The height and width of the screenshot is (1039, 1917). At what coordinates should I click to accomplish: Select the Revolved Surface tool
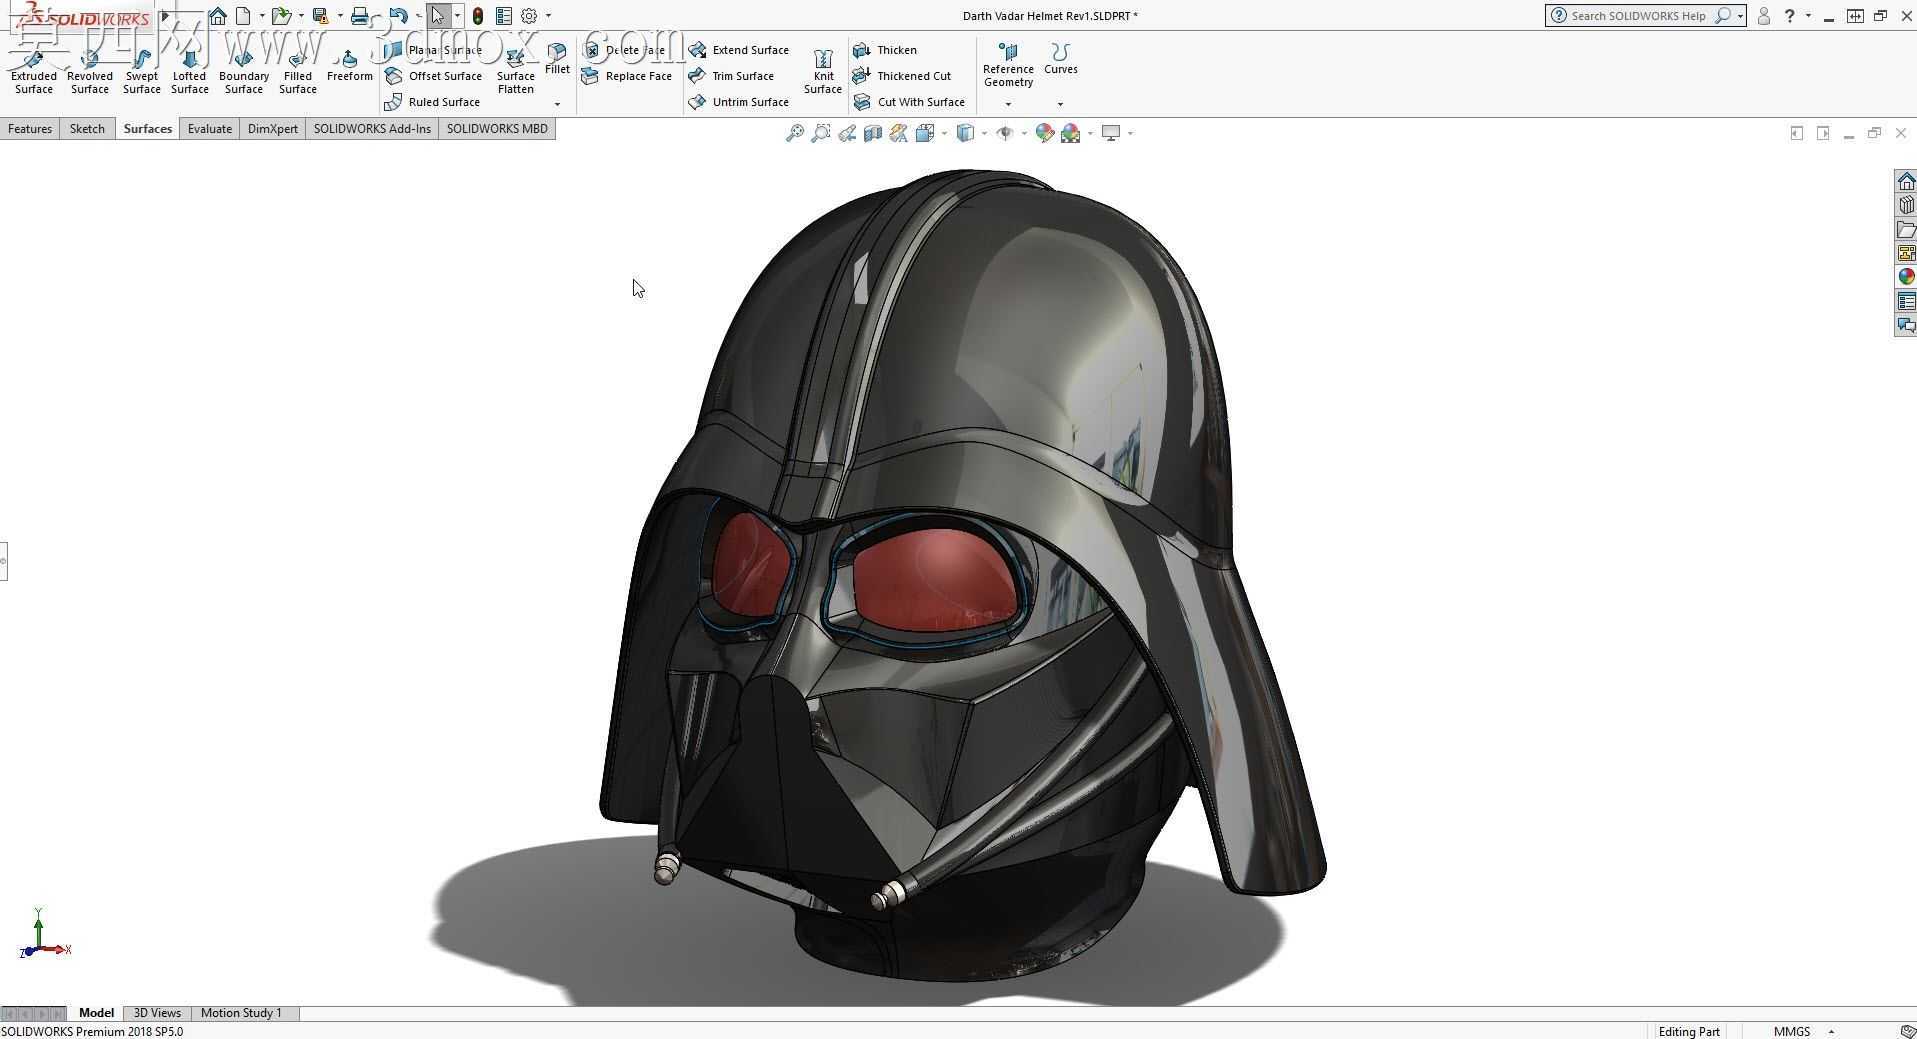point(90,71)
